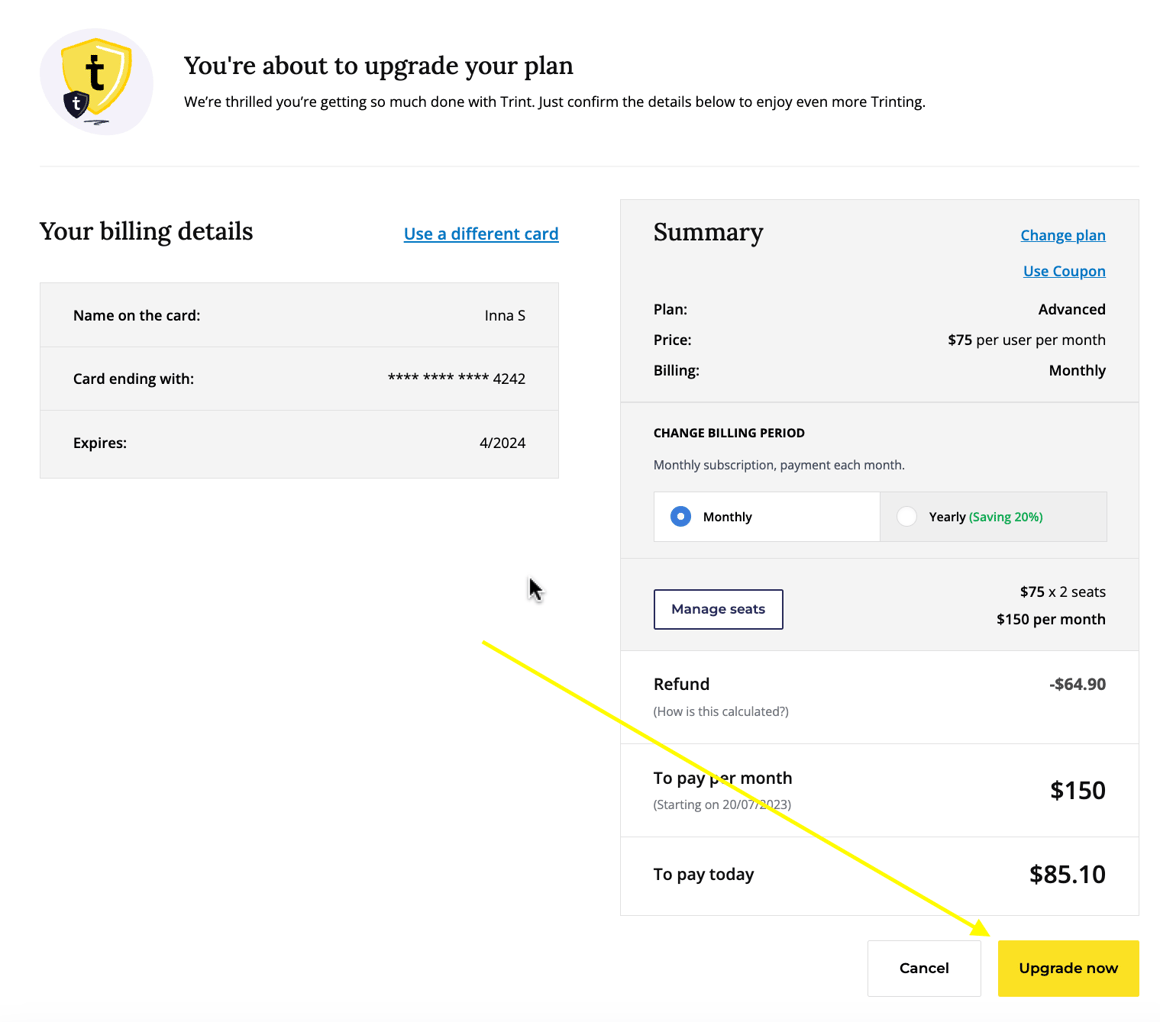Click the Advanced plan label
The image size is (1160, 1022).
pyautogui.click(x=1072, y=309)
